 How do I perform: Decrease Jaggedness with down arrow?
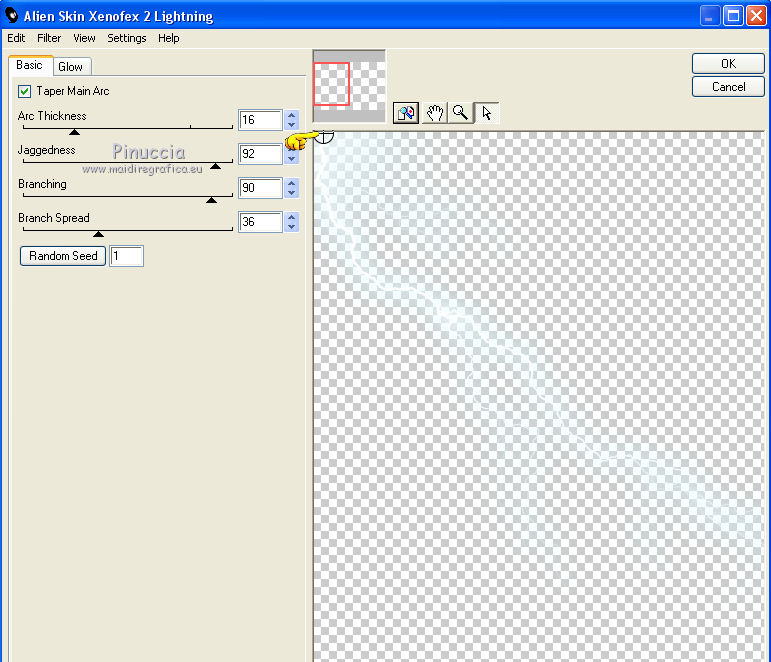[x=292, y=159]
